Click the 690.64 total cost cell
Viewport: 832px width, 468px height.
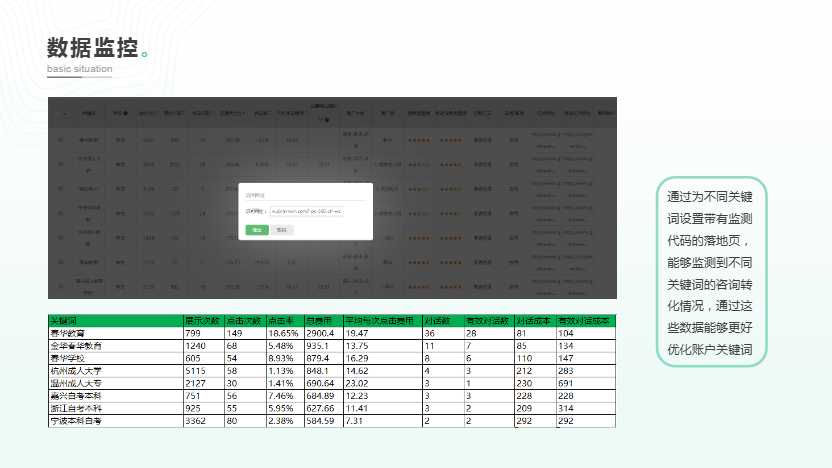pyautogui.click(x=324, y=383)
